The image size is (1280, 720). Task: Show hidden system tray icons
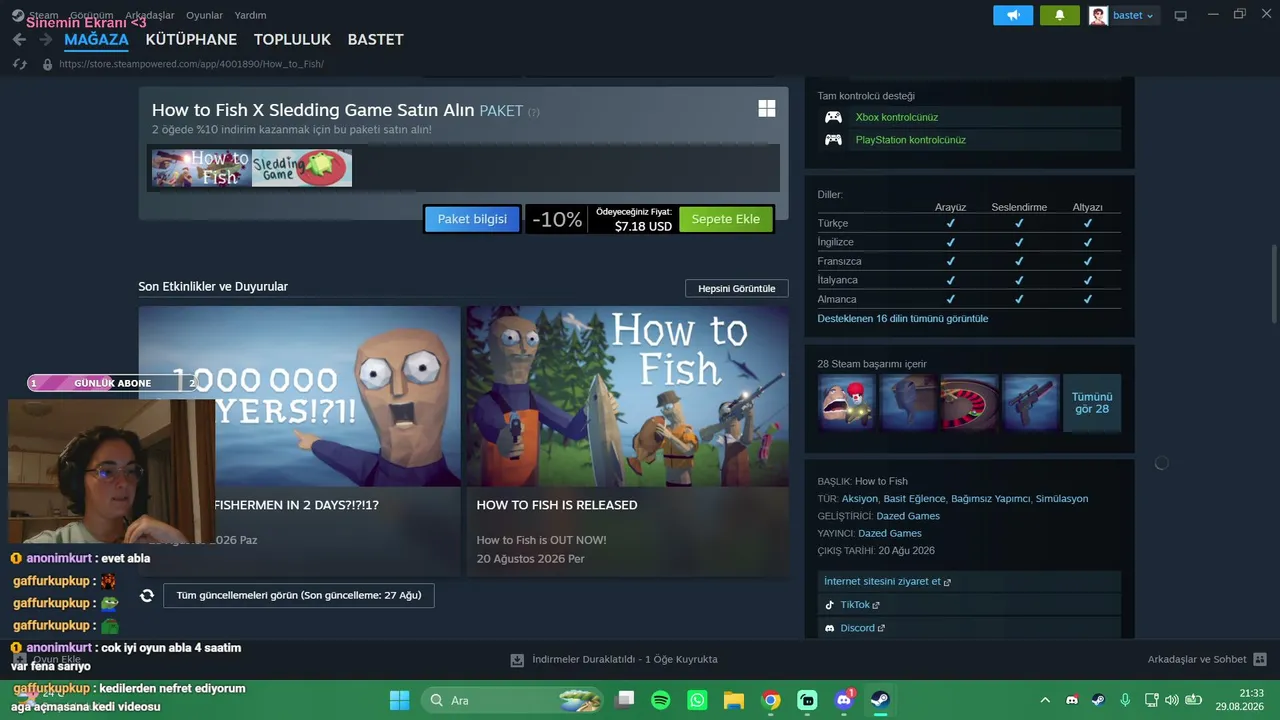tap(1045, 700)
